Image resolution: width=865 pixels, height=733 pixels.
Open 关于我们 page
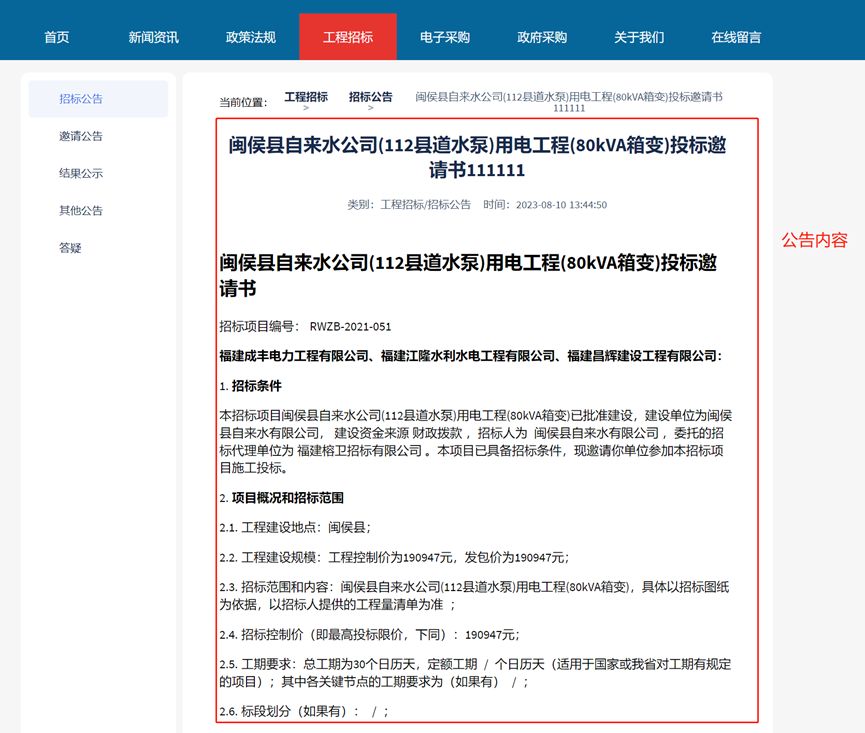tap(639, 37)
